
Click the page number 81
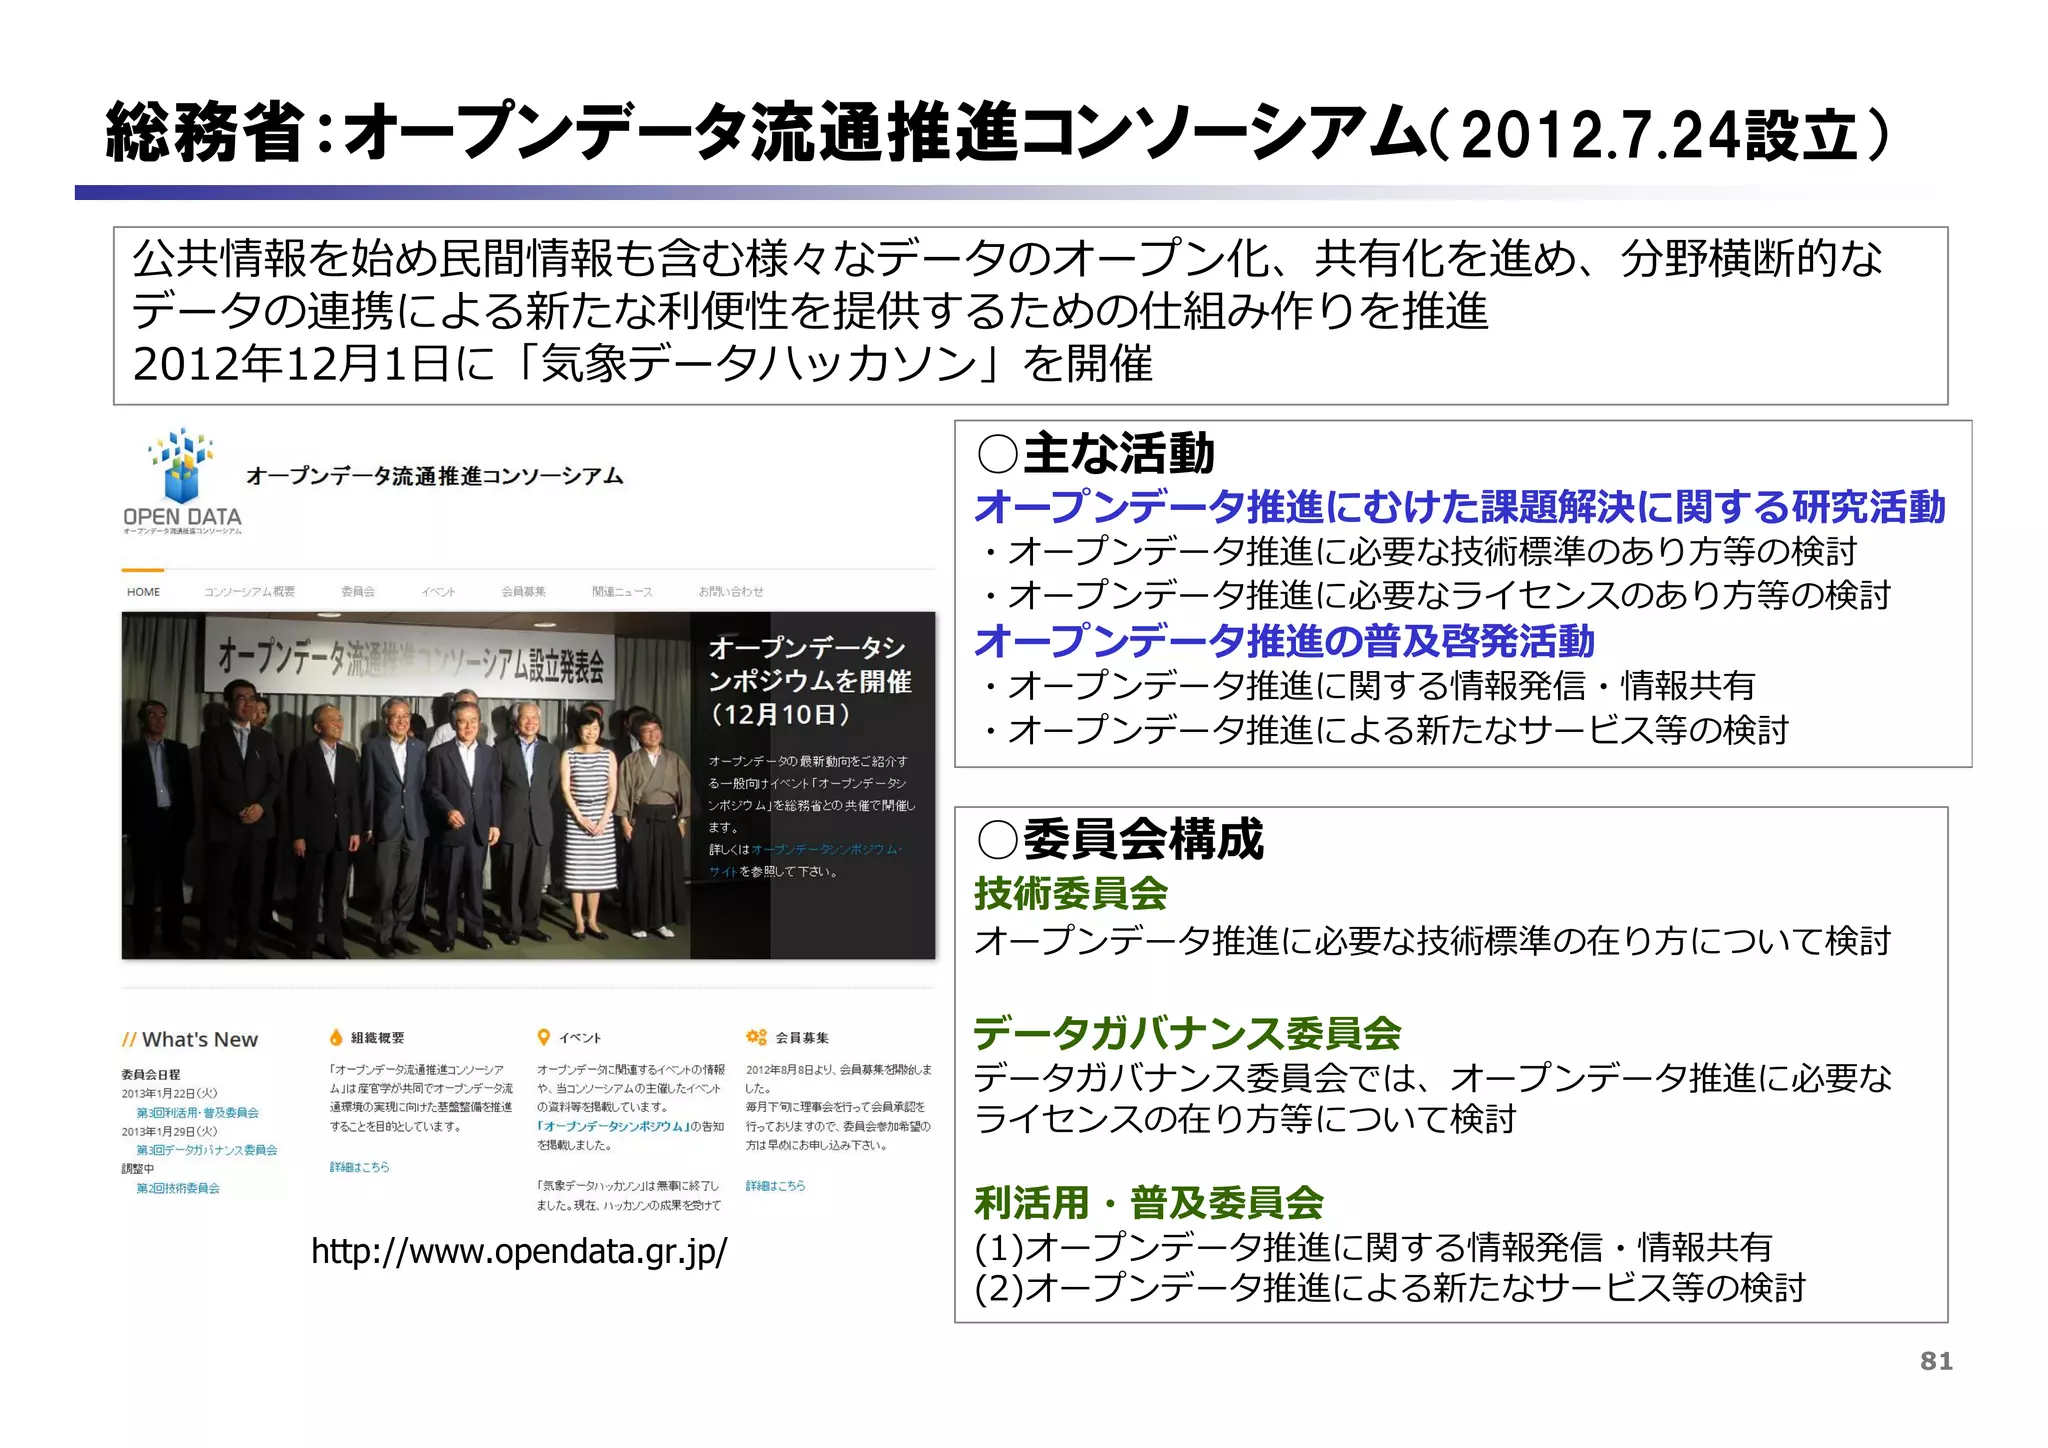[x=1936, y=1361]
